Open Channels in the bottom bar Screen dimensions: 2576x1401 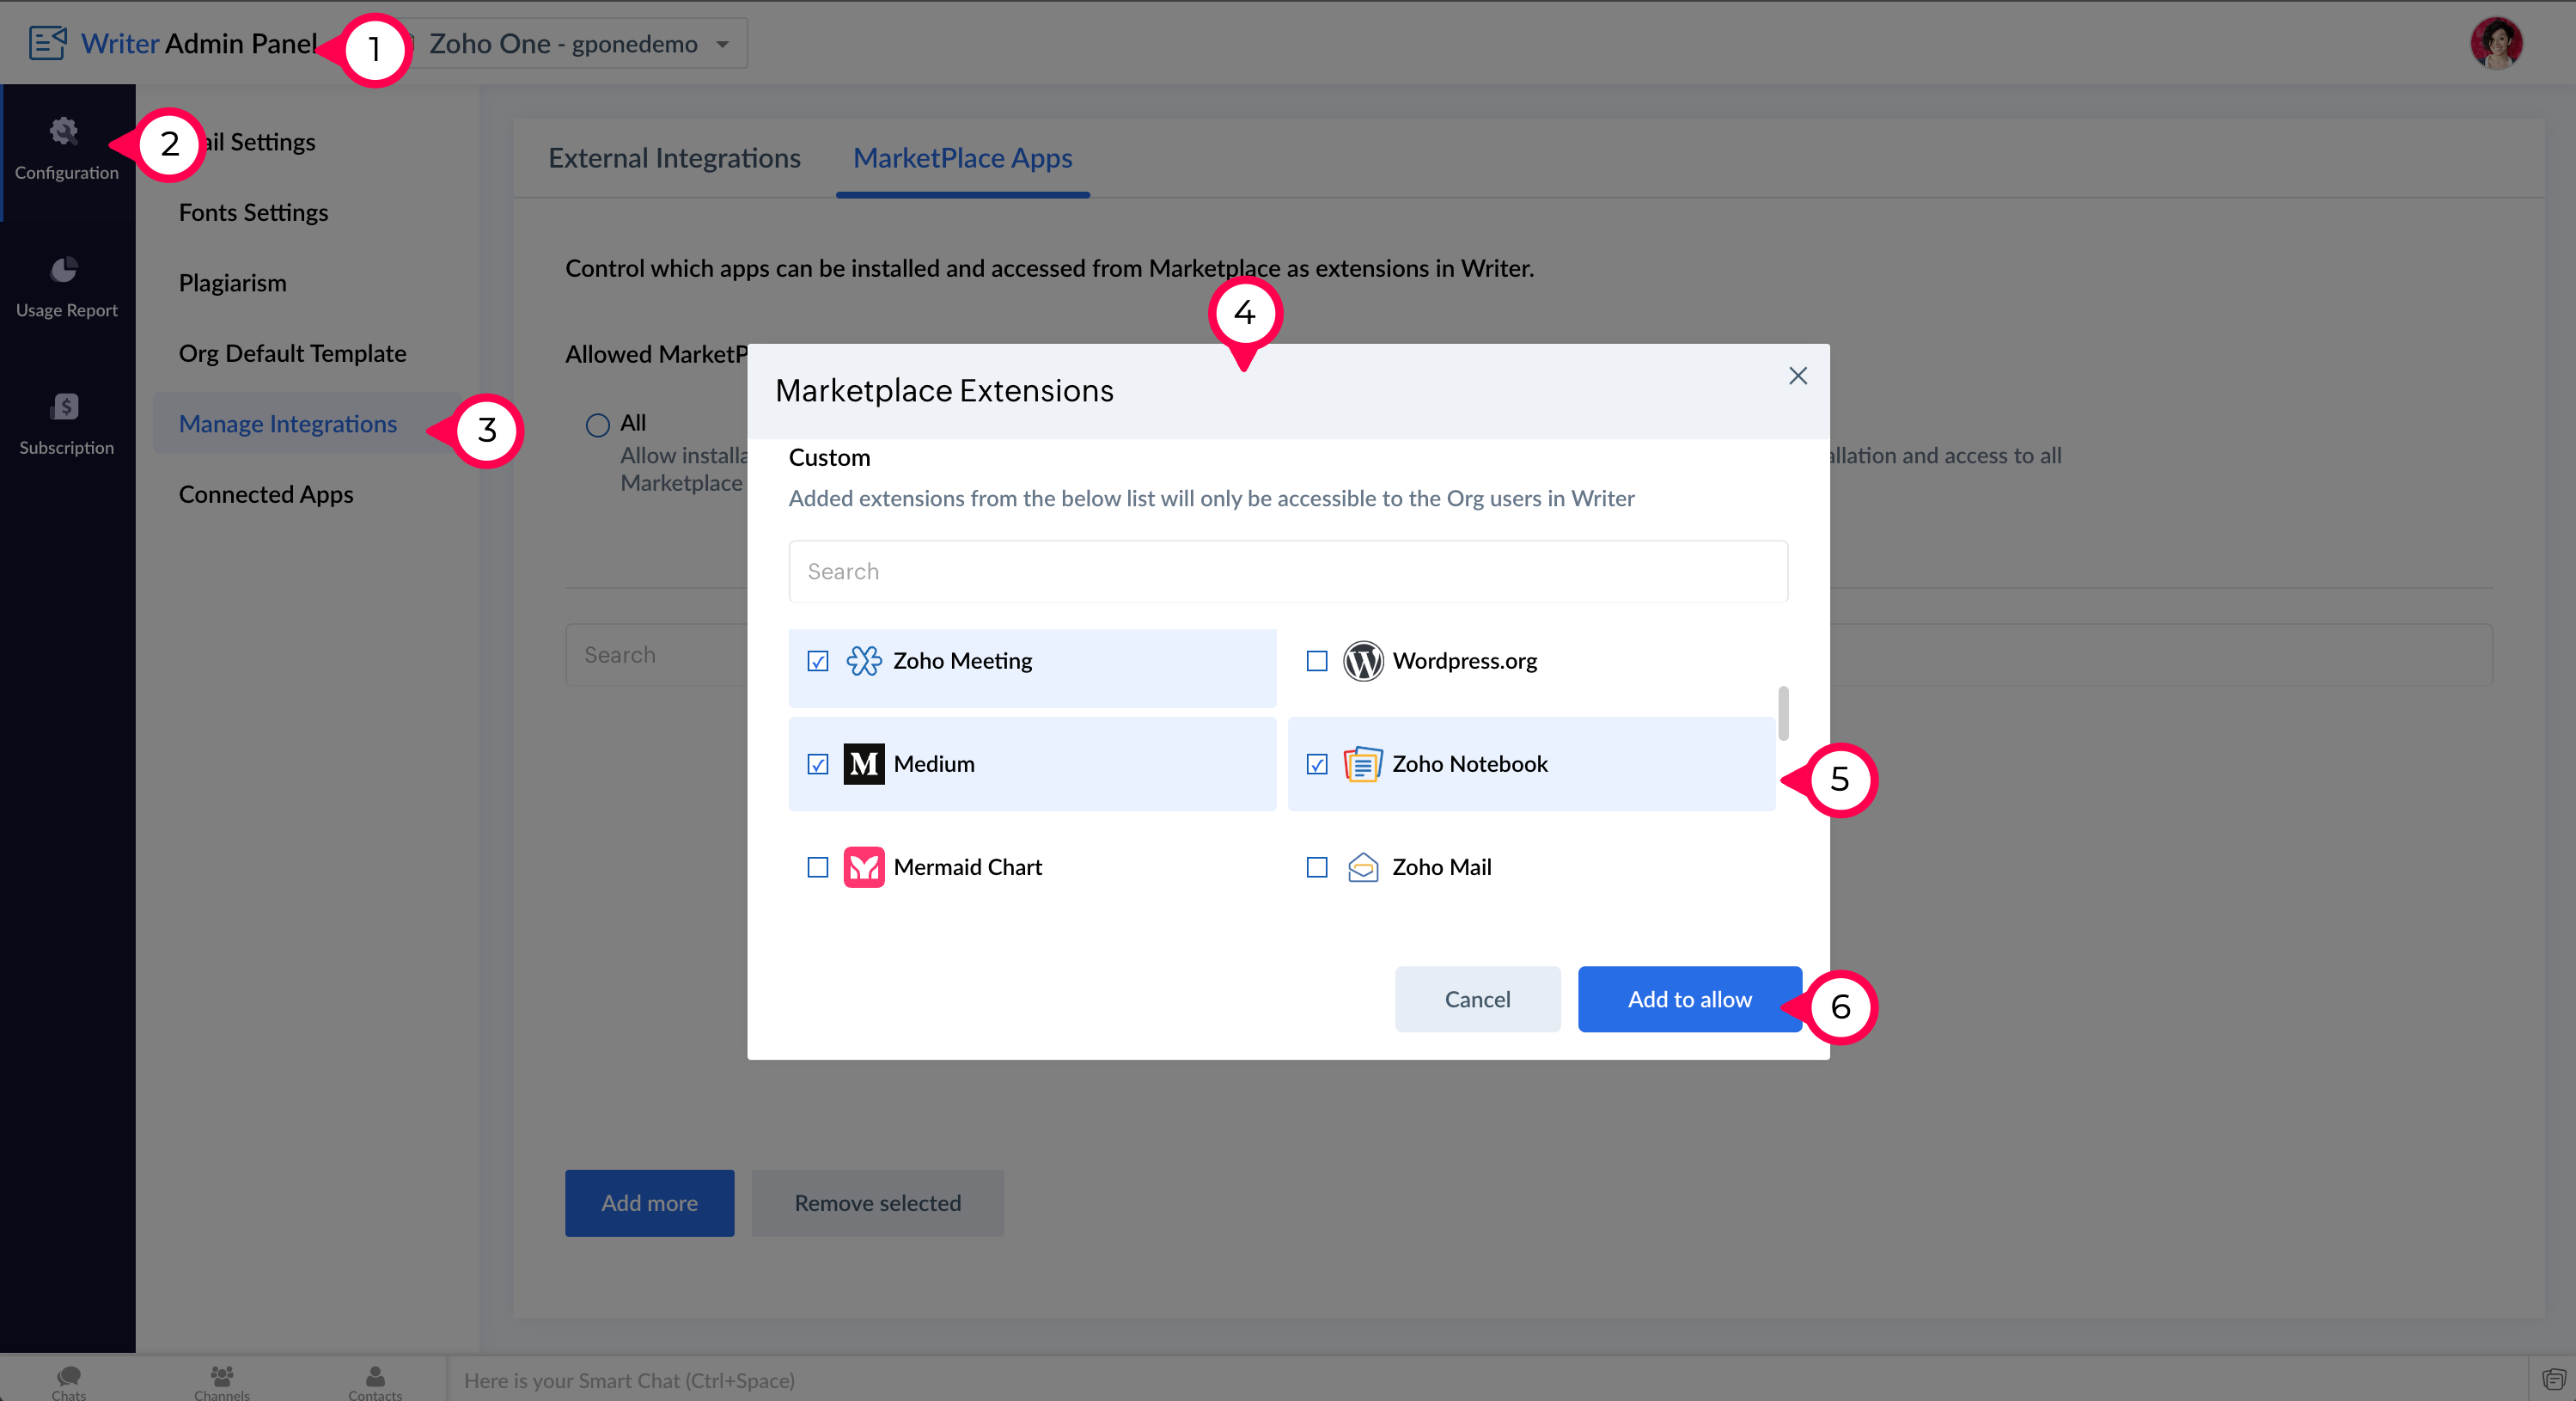(221, 1377)
